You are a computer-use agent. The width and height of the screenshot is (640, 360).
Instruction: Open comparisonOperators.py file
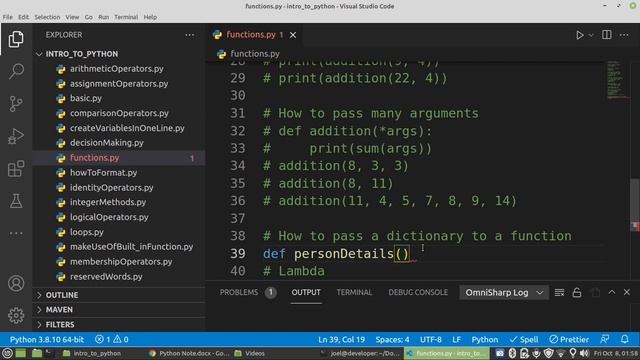[118, 113]
